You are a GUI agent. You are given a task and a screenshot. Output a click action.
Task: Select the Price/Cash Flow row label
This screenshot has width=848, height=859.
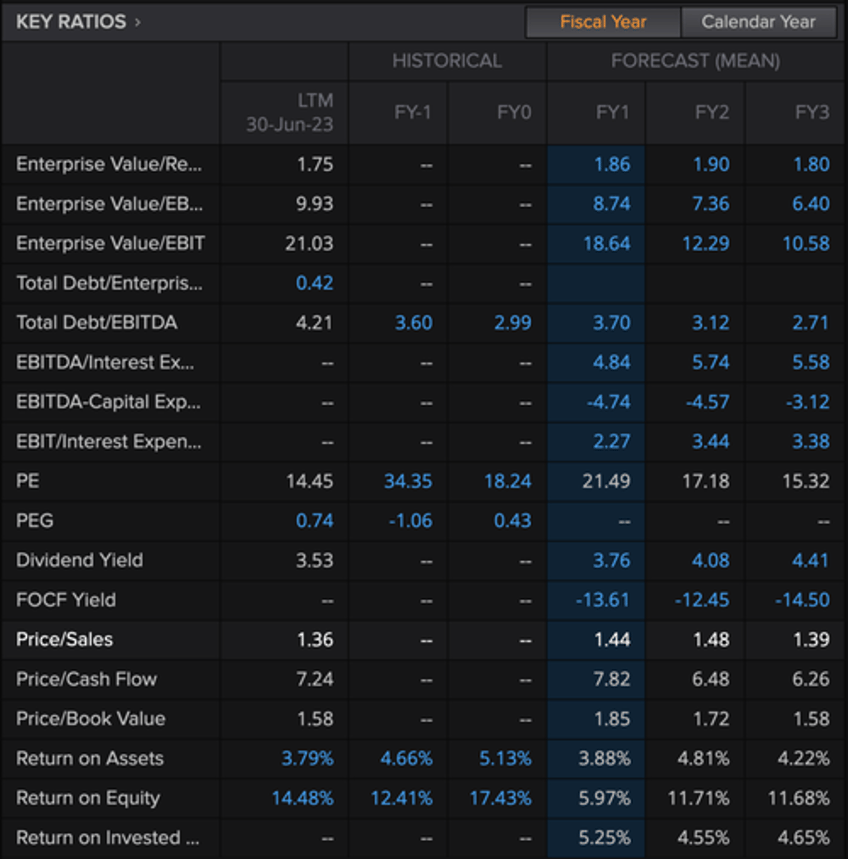(x=86, y=679)
